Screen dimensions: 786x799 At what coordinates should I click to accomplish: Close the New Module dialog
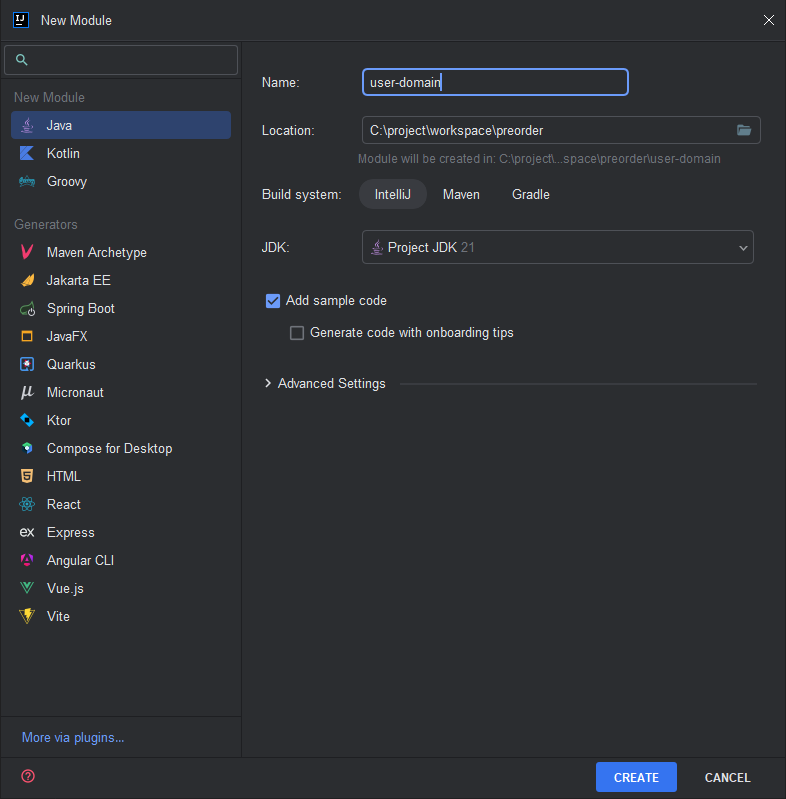(769, 20)
